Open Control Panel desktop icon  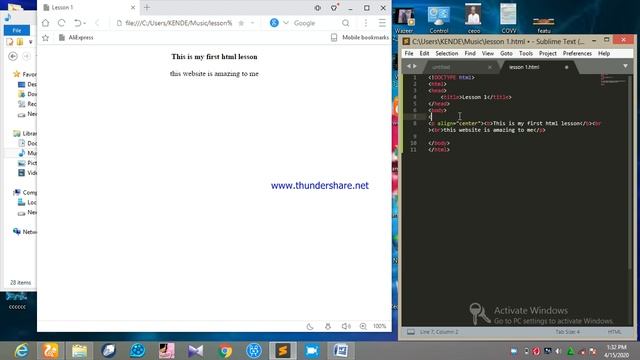pyautogui.click(x=439, y=19)
